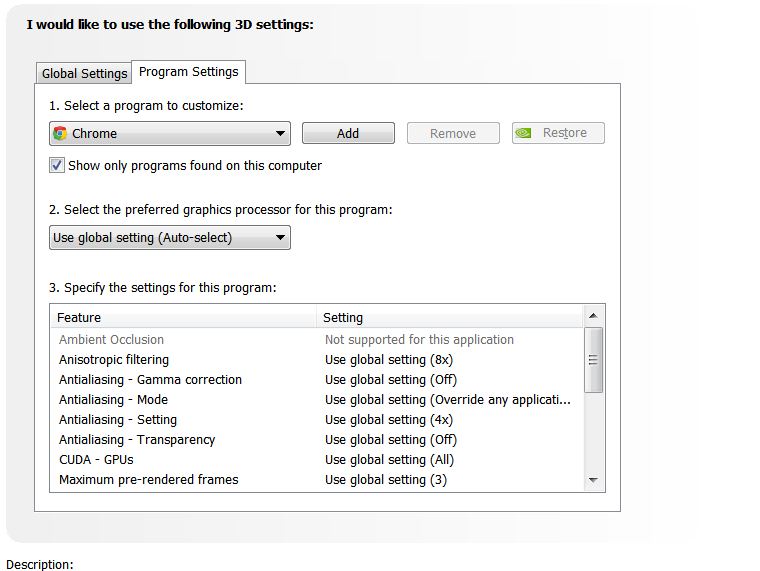
Task: Switch to the Global Settings tab
Action: (x=84, y=73)
